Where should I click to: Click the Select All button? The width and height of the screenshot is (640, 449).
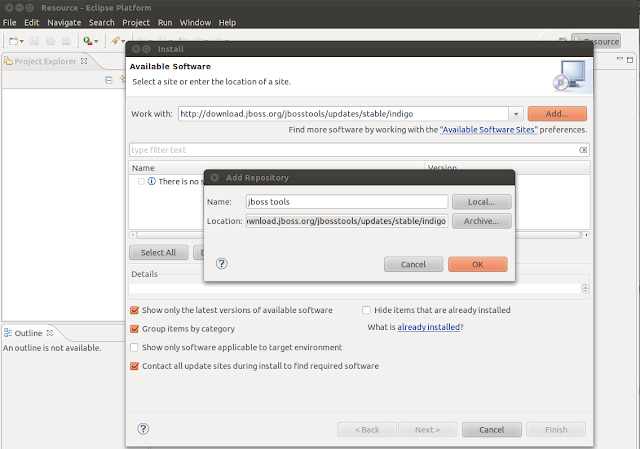click(158, 252)
